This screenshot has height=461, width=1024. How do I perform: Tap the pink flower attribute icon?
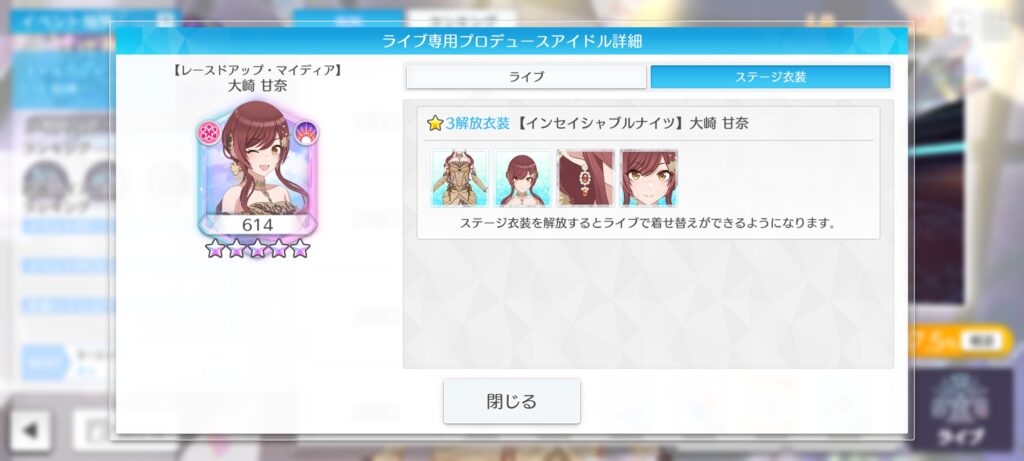209,133
